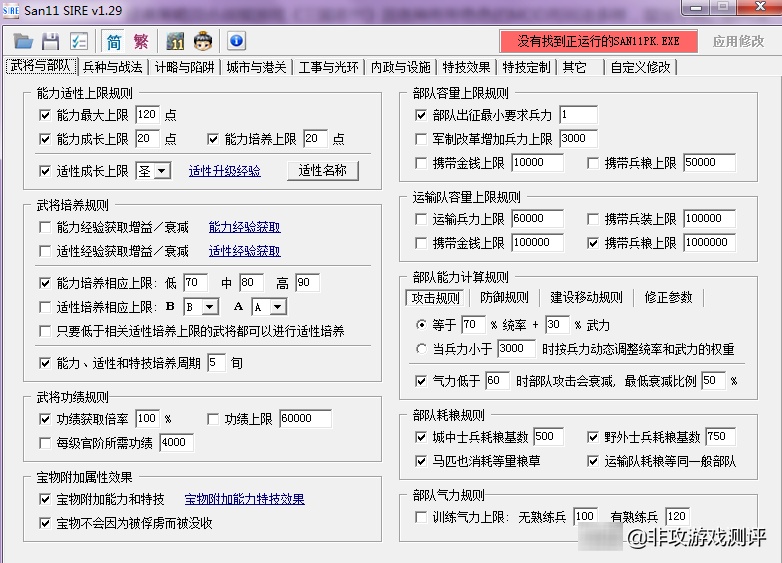Save settings with the floppy disk icon

50,41
